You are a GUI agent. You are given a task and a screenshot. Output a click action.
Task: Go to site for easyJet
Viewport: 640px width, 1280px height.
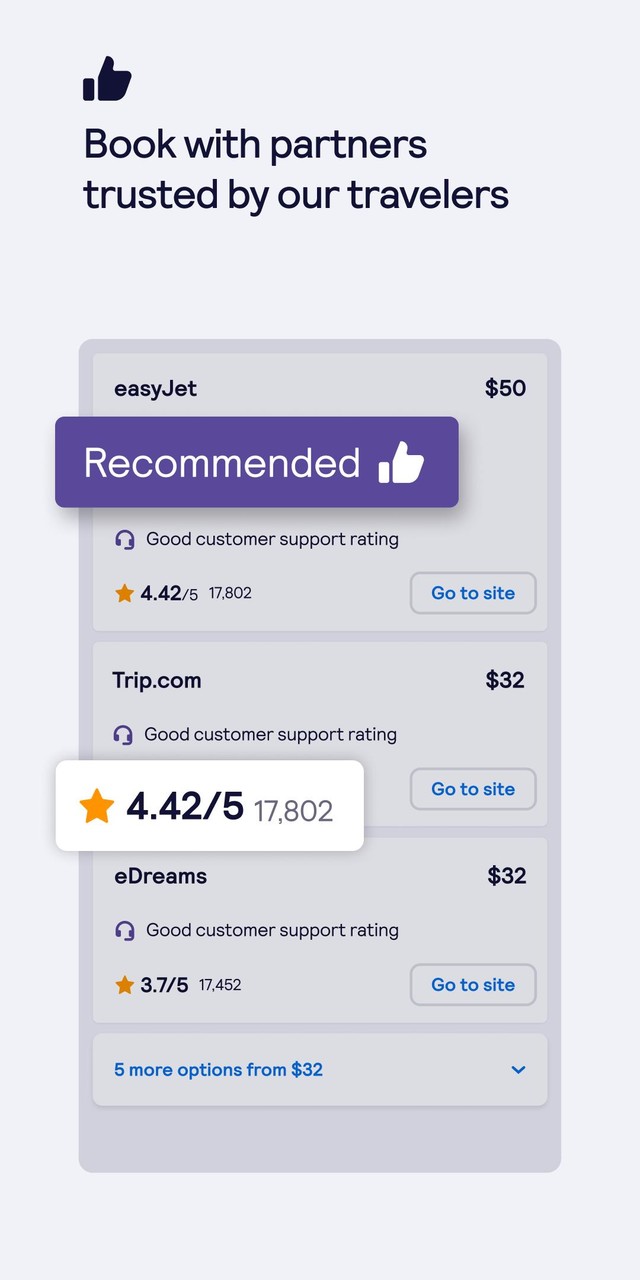[x=473, y=593]
